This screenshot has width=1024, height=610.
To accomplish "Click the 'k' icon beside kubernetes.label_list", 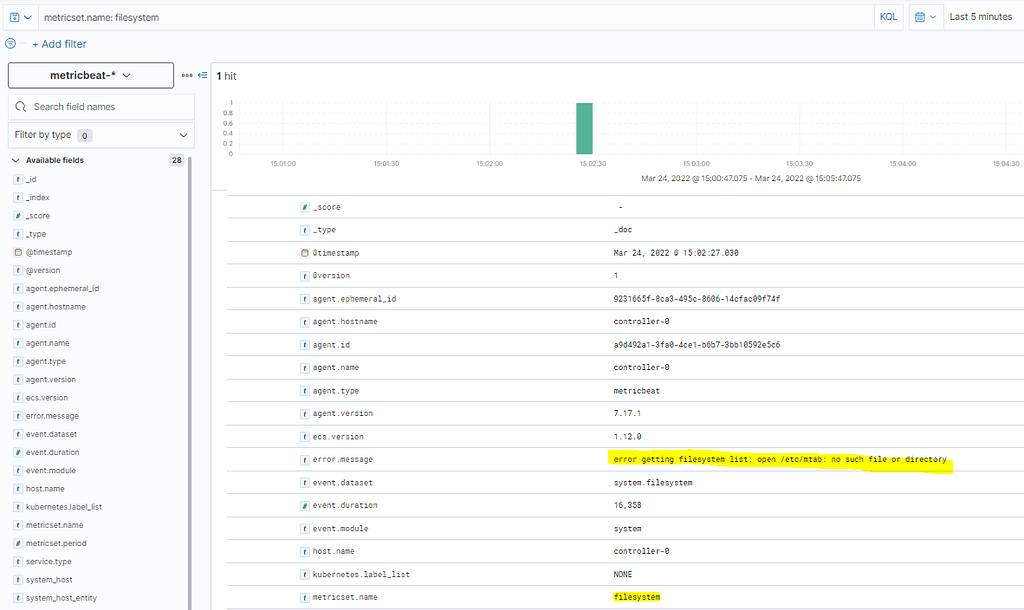I will coord(306,574).
